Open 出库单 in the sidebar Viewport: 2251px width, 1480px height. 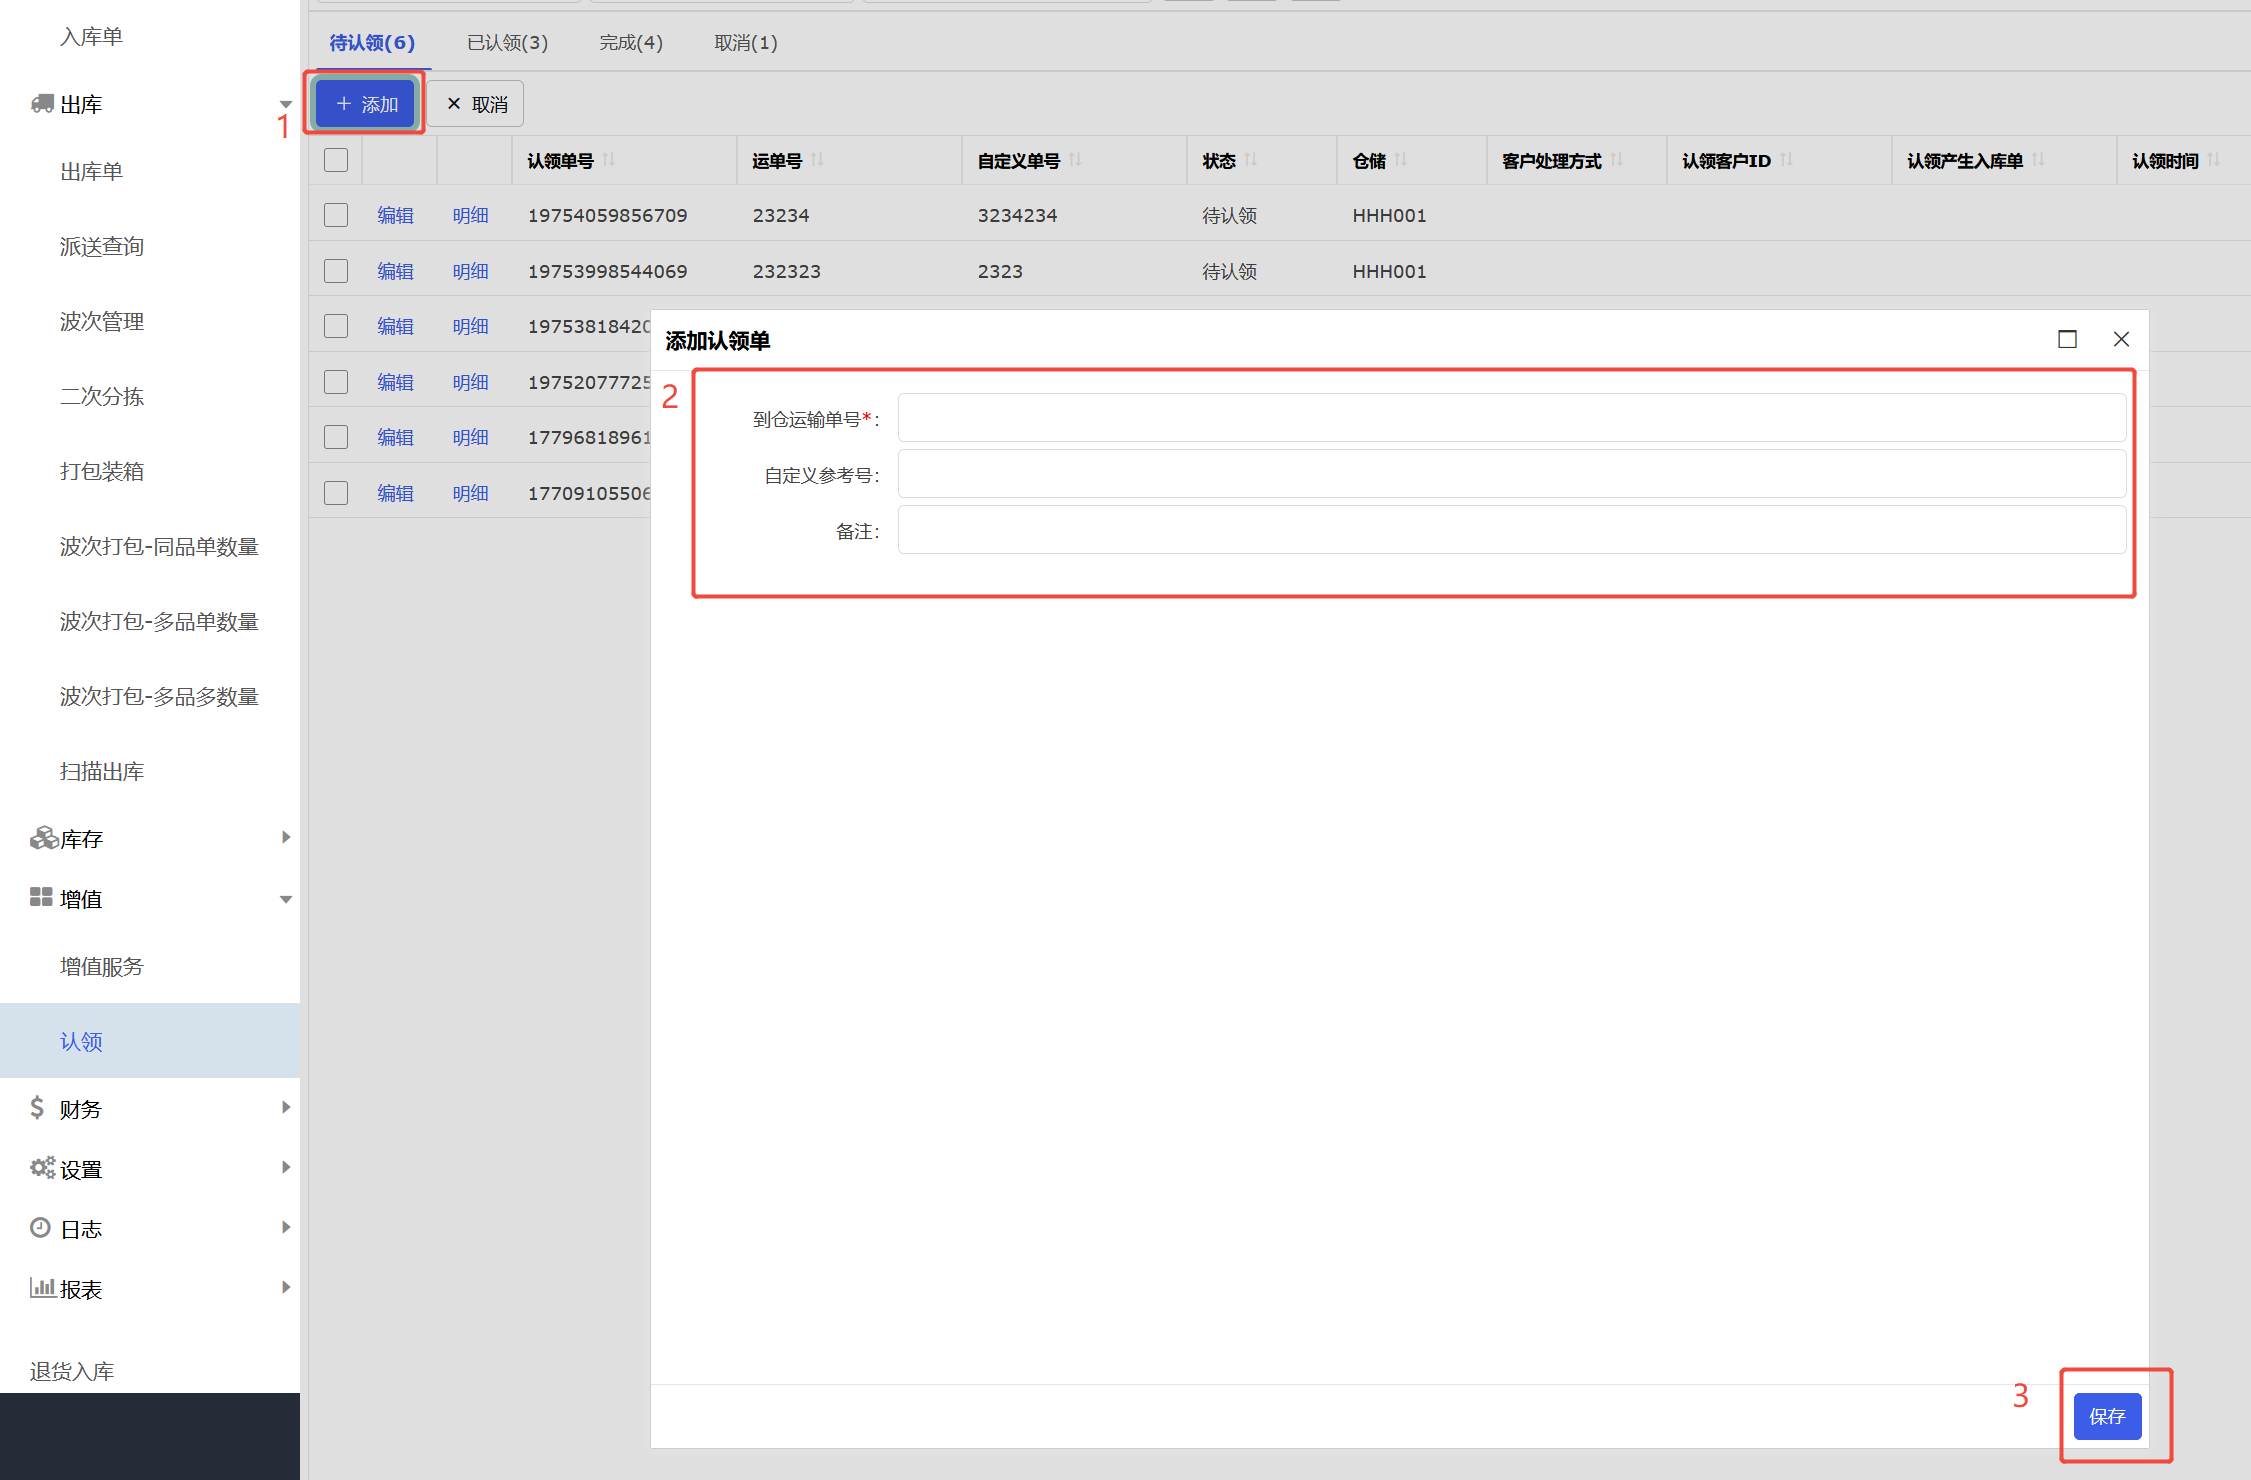pyautogui.click(x=91, y=172)
